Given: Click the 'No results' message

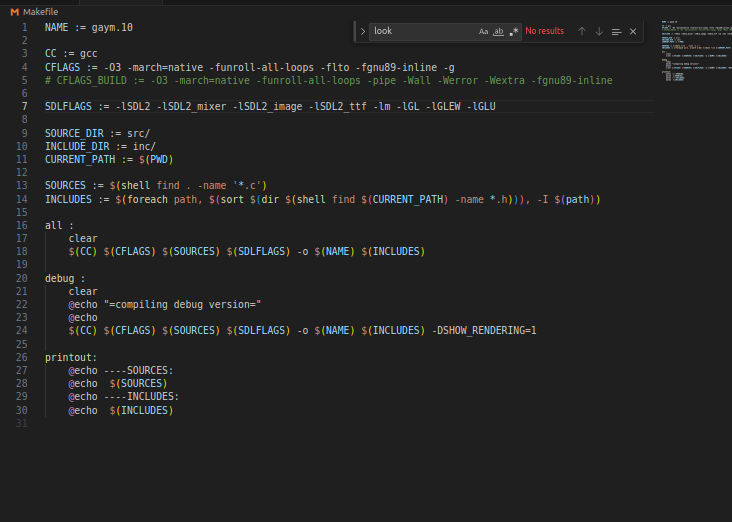Looking at the screenshot, I should coord(544,31).
